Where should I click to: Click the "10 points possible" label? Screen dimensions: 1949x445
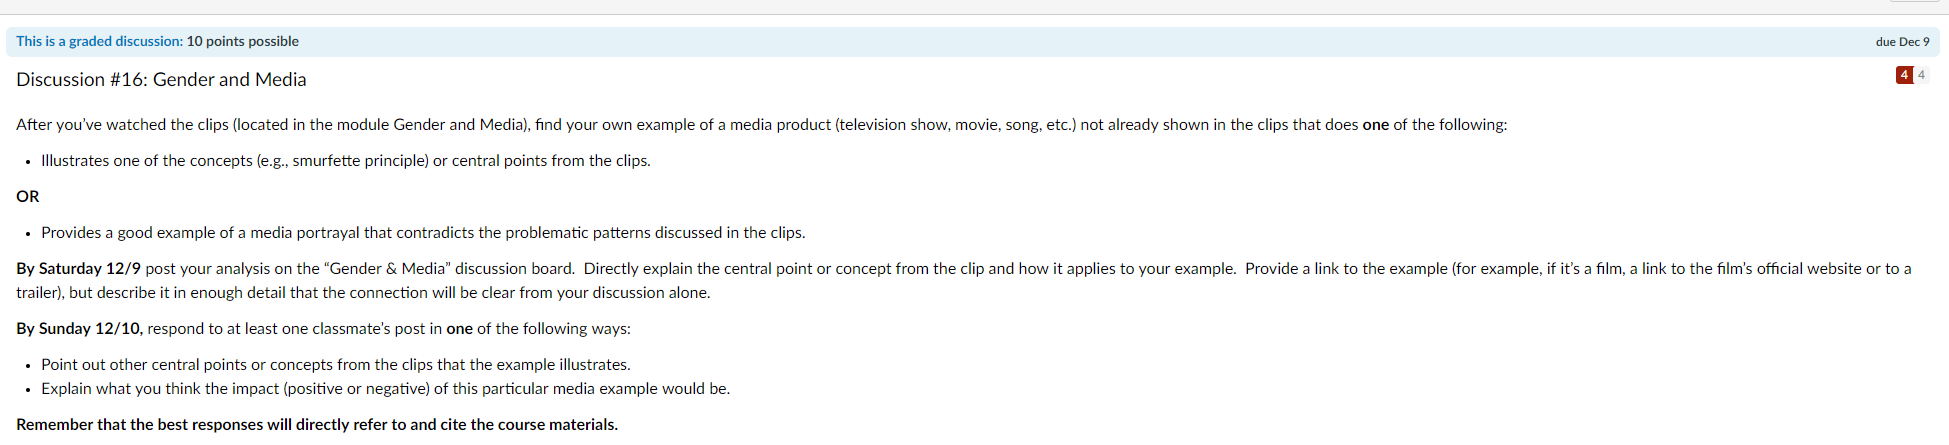click(243, 41)
